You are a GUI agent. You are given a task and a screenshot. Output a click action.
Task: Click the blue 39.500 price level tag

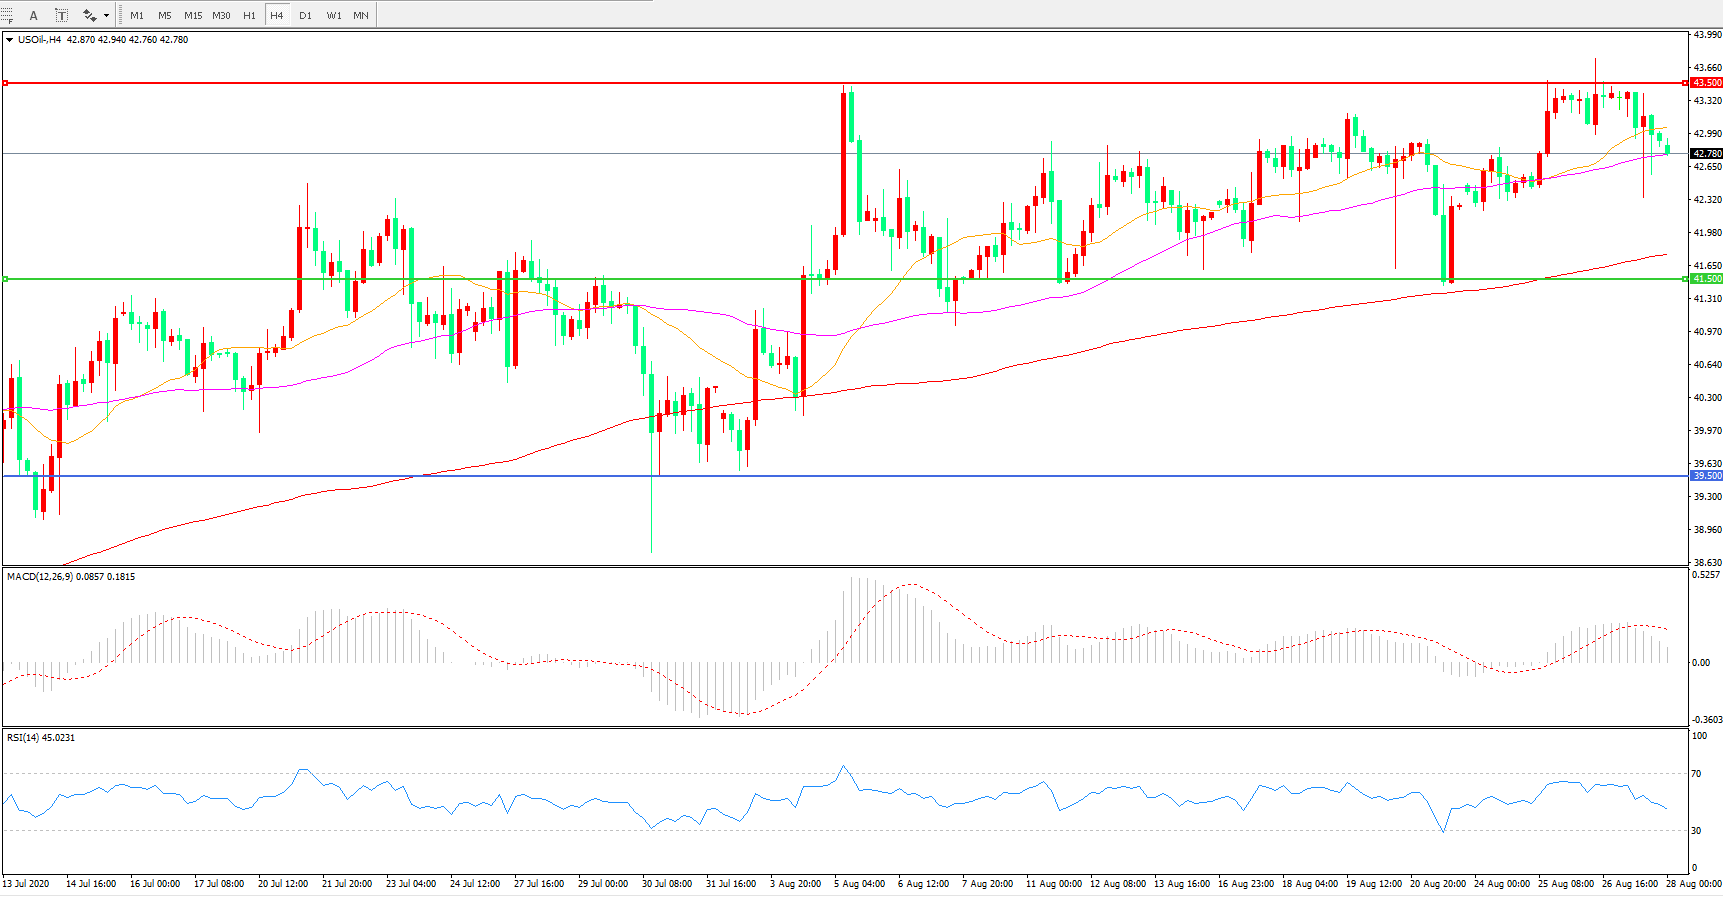click(x=1706, y=476)
